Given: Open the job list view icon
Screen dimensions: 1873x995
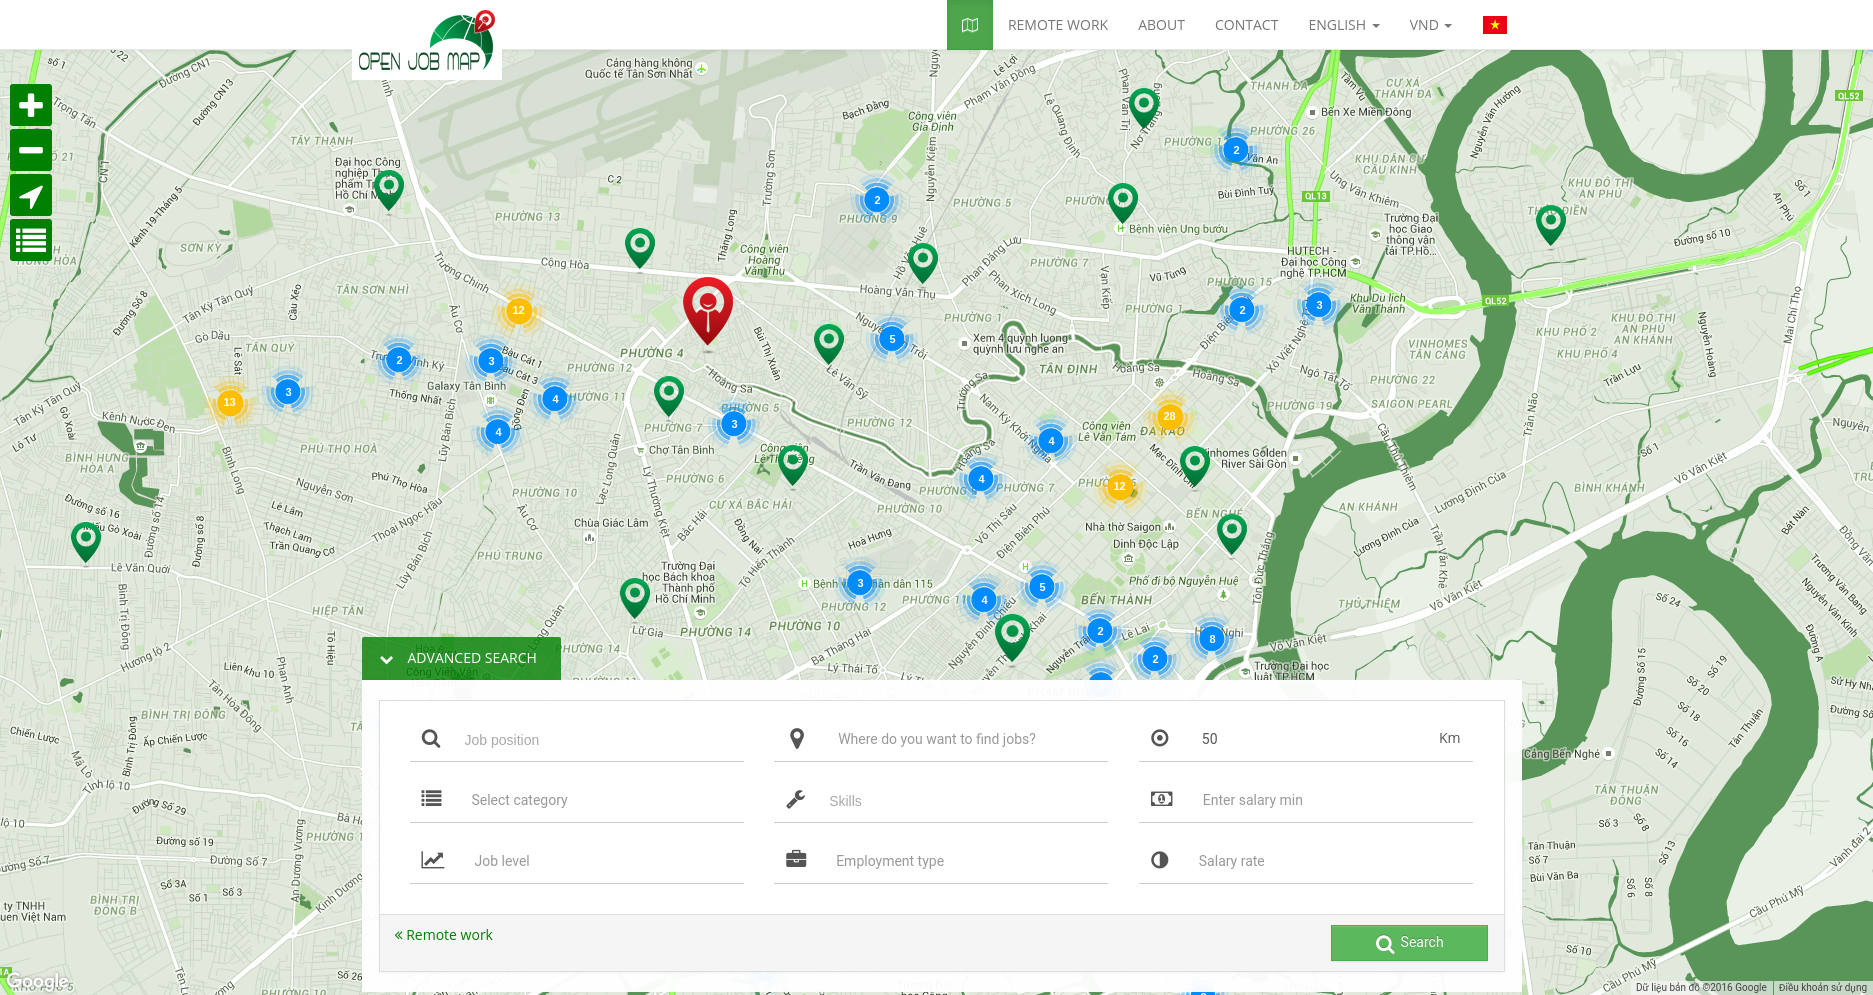Looking at the screenshot, I should [31, 241].
